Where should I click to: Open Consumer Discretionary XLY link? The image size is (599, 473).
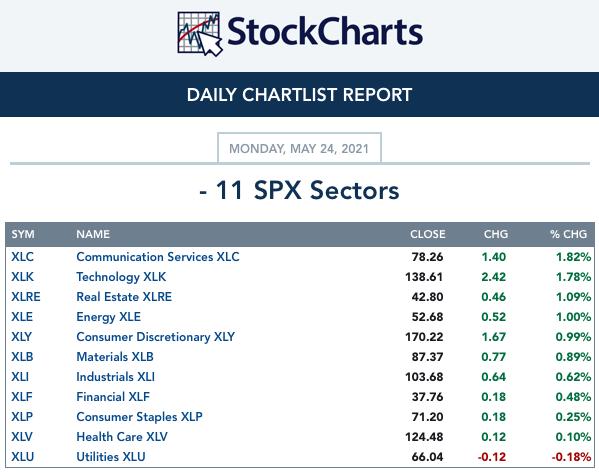point(155,337)
